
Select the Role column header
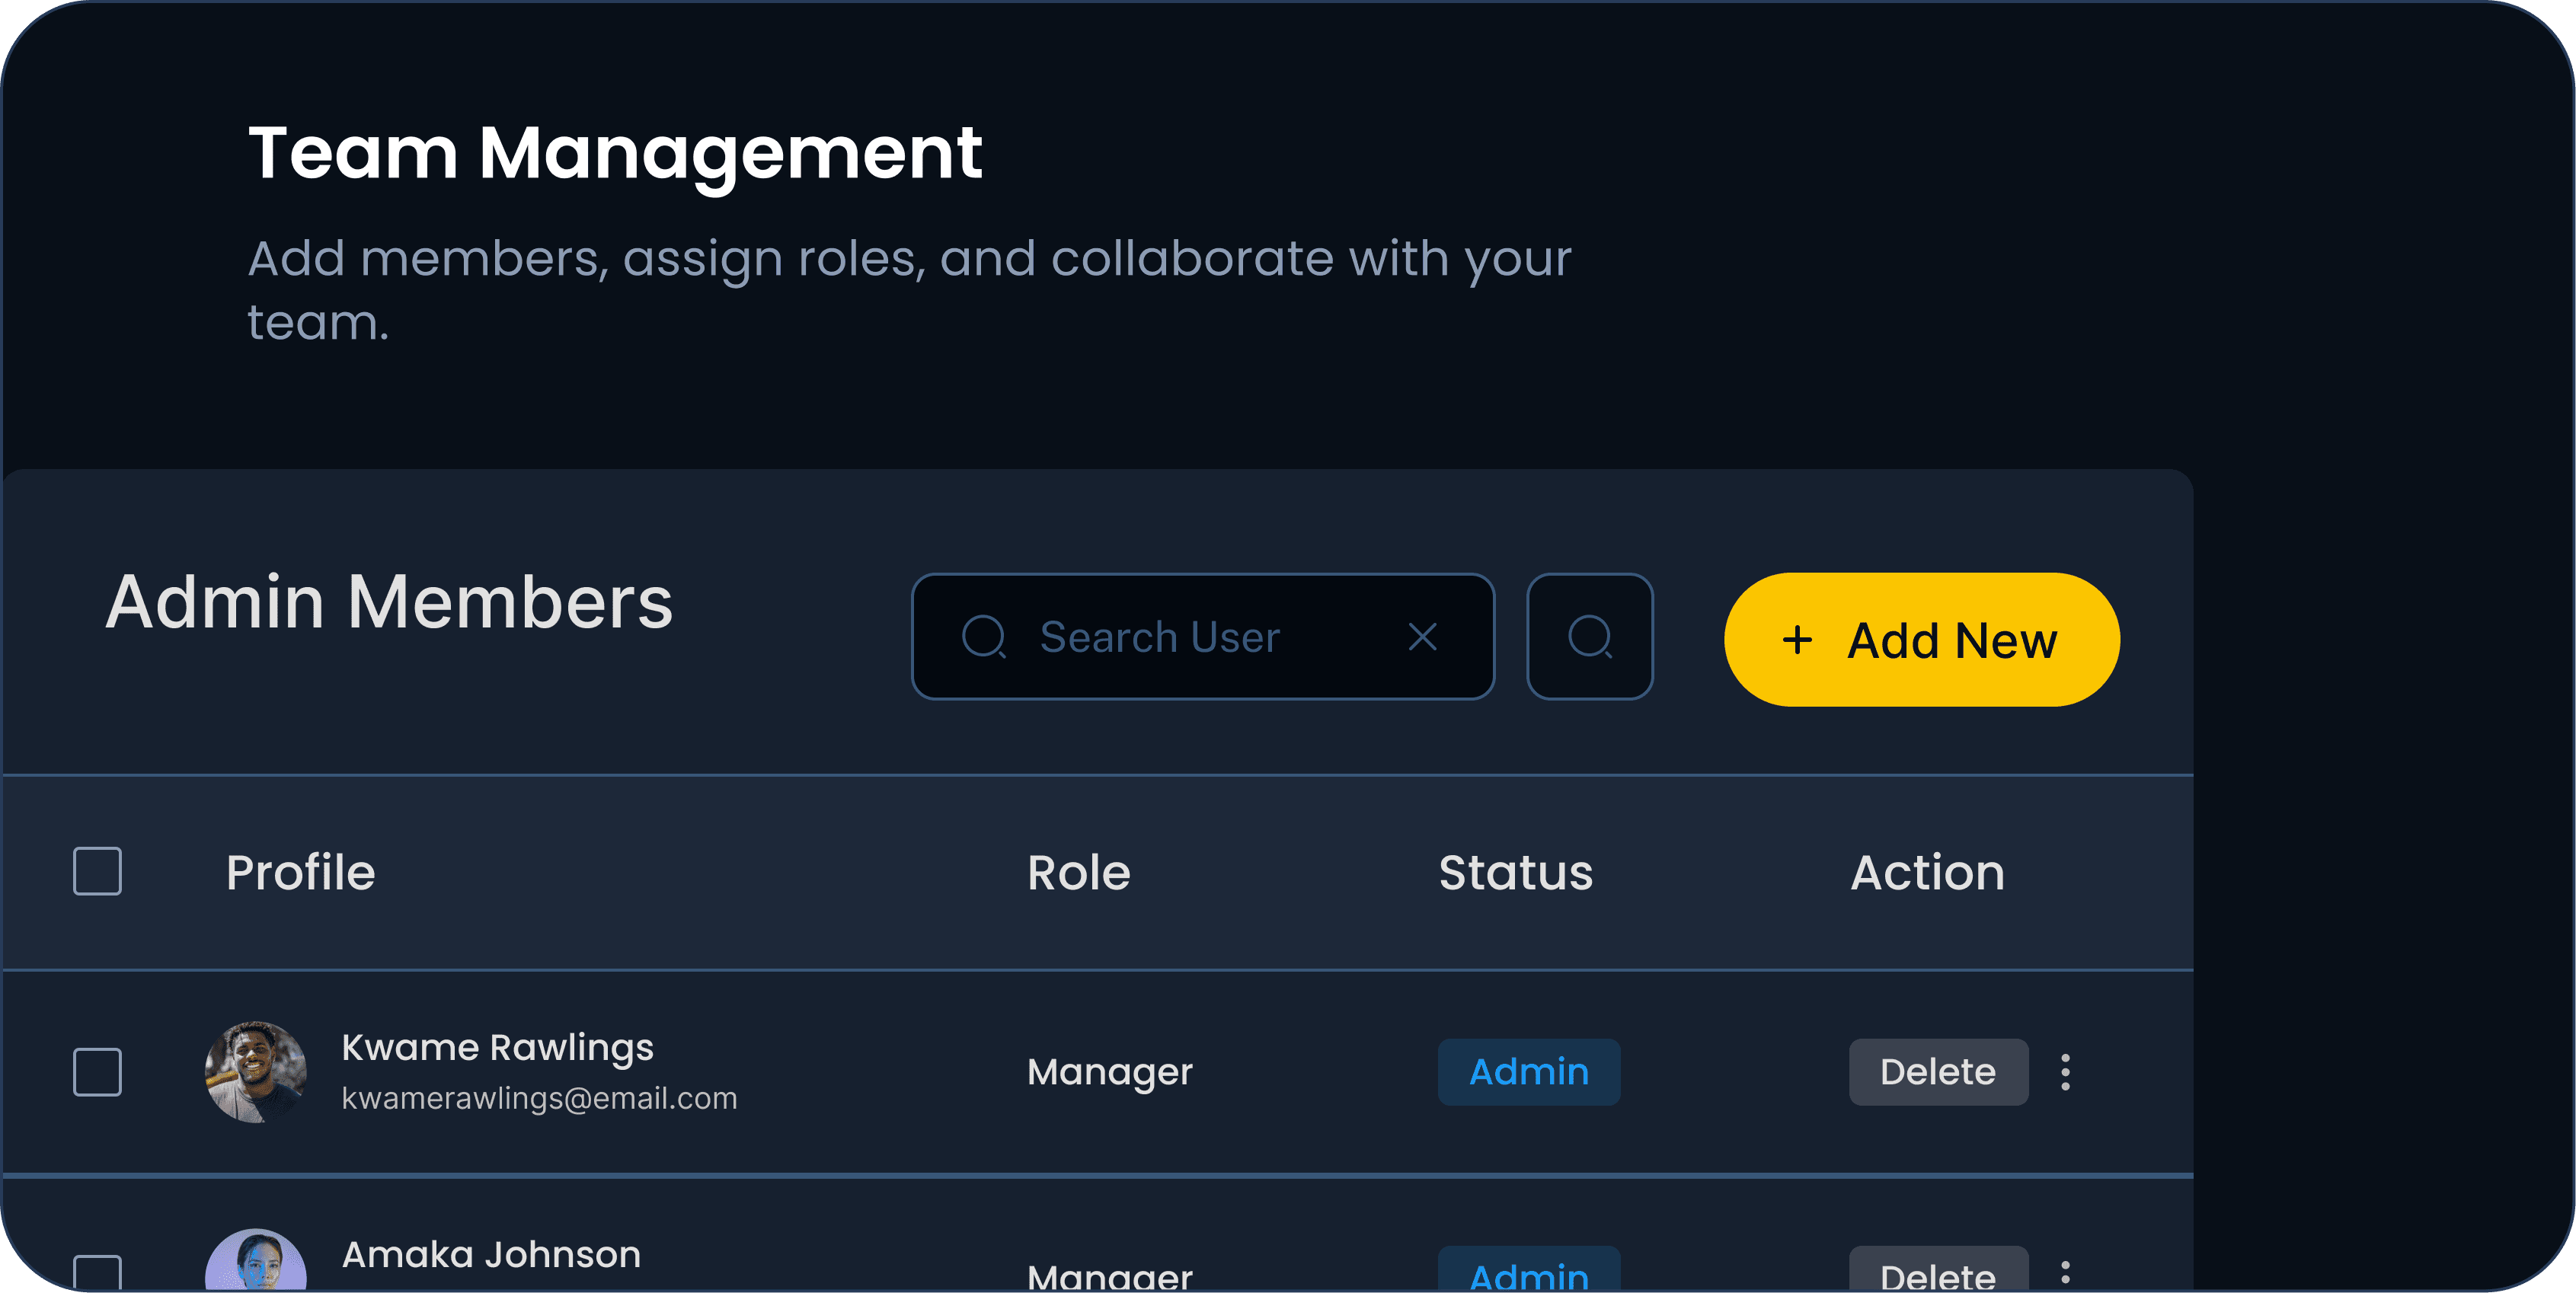coord(1079,872)
